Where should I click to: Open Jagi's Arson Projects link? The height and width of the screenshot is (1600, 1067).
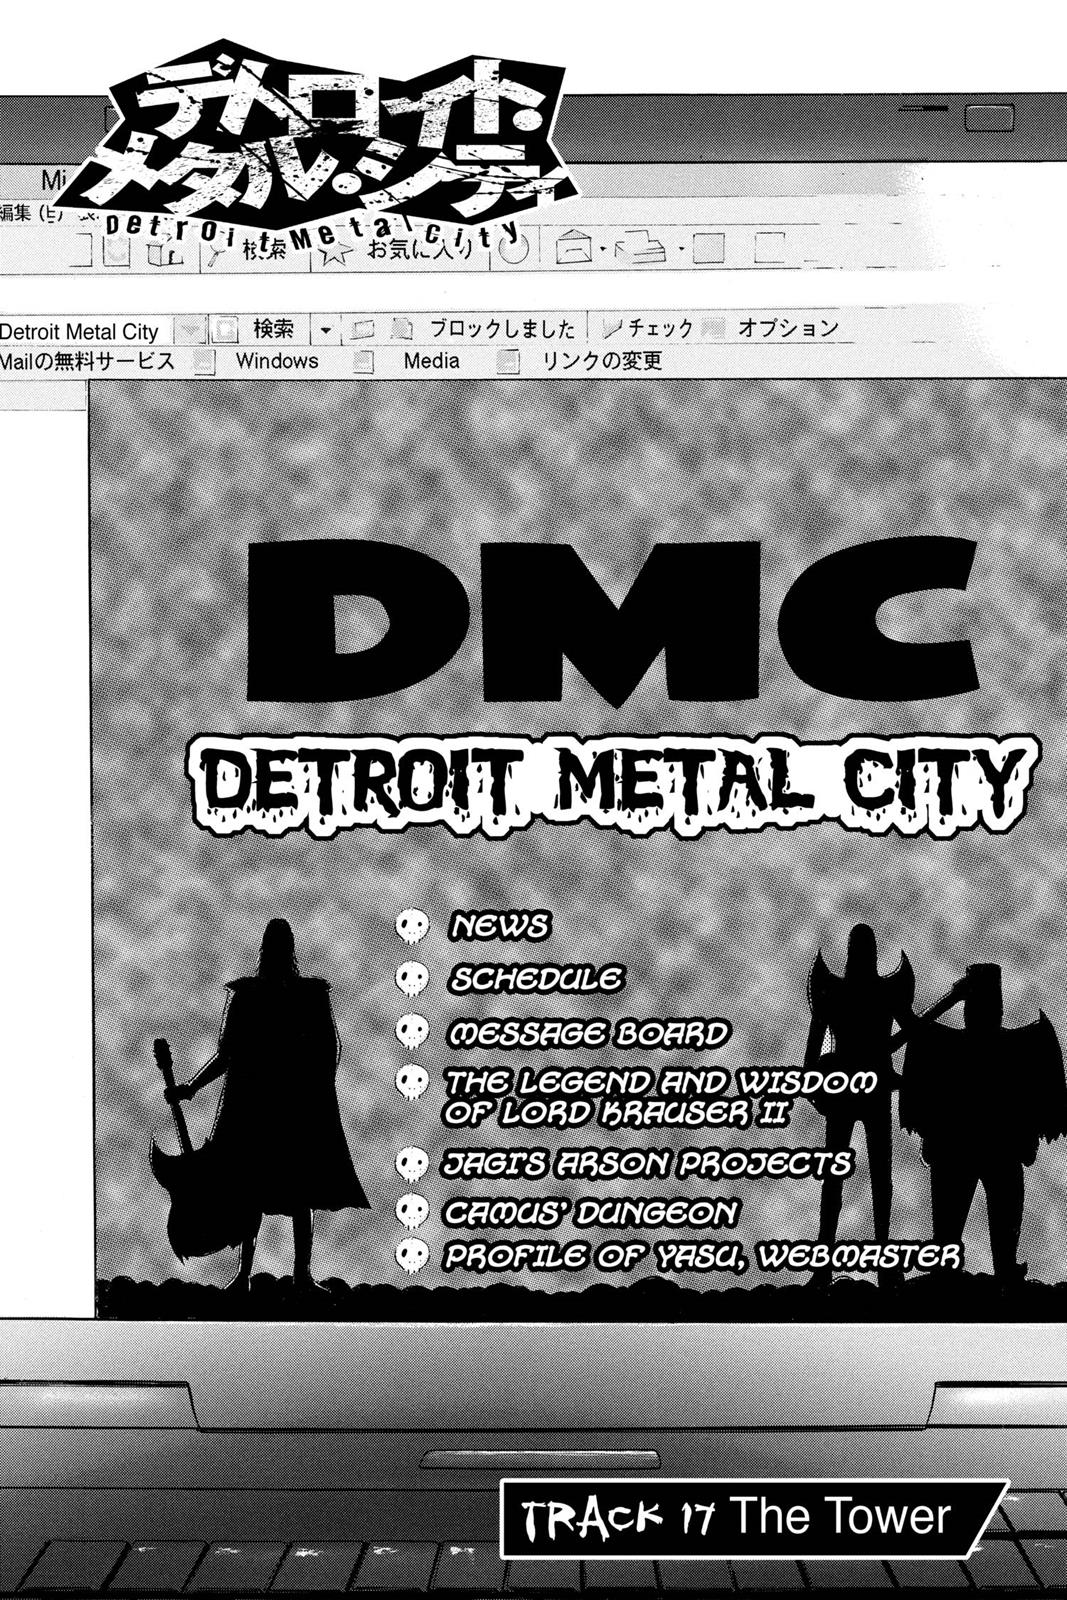click(x=647, y=1163)
